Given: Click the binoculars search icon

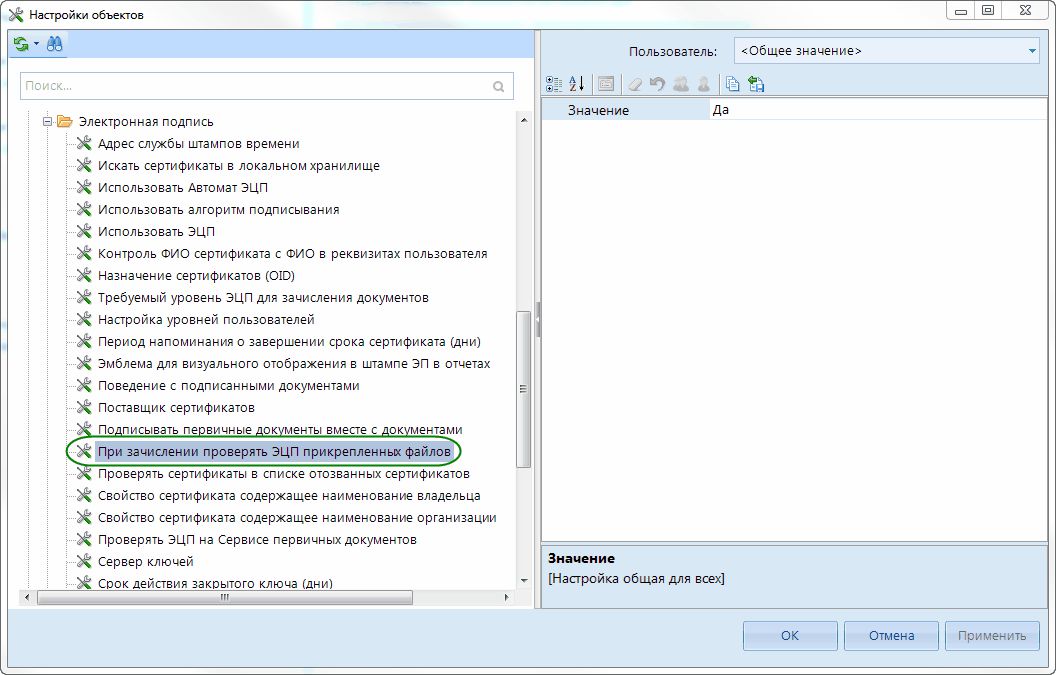Looking at the screenshot, I should click(x=54, y=44).
